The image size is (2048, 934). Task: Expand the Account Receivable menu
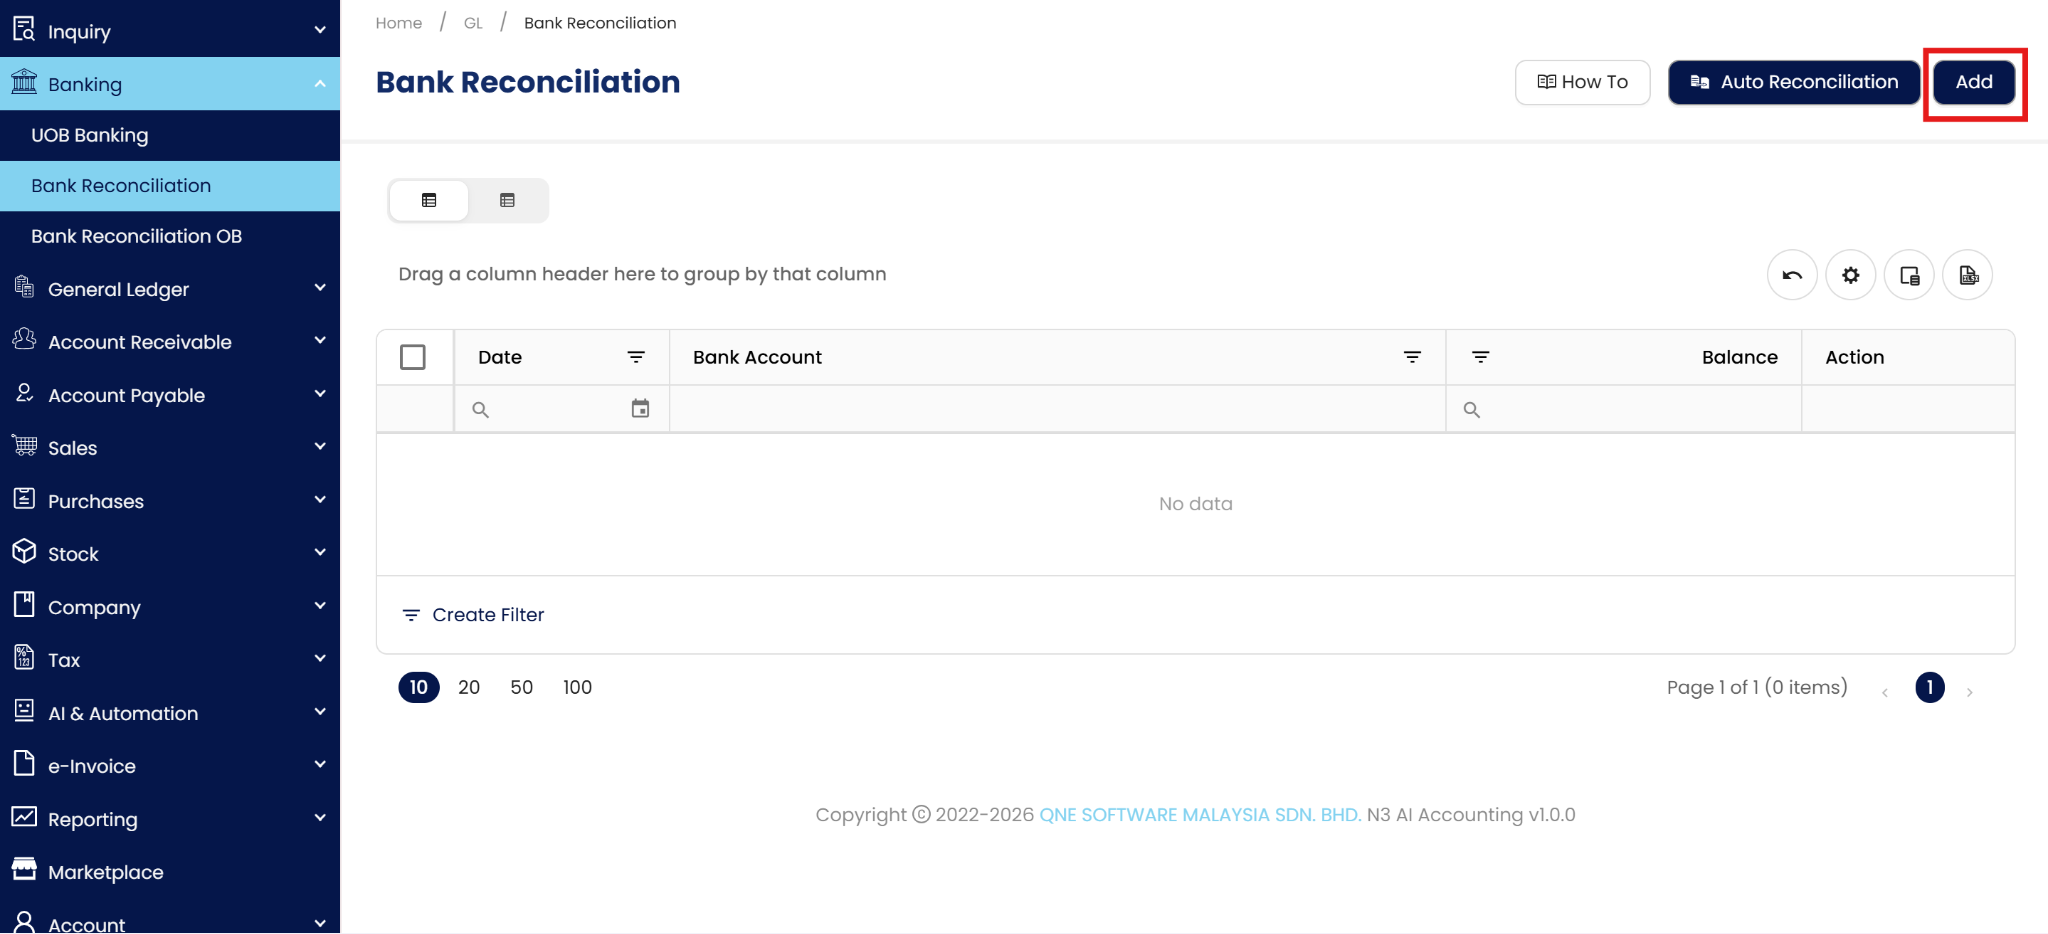point(170,342)
